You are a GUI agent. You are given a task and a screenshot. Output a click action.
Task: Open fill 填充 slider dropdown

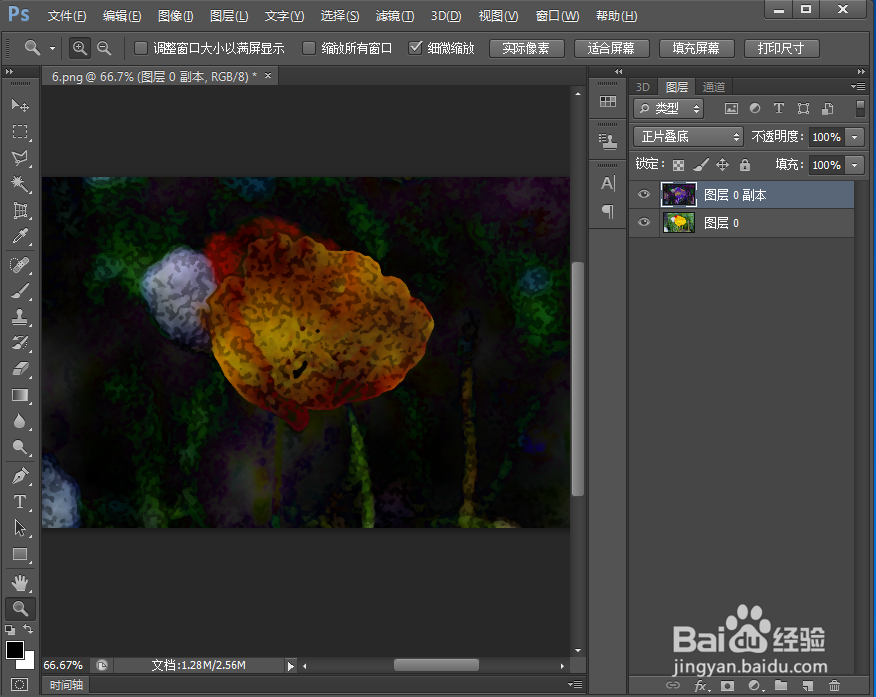(x=855, y=165)
